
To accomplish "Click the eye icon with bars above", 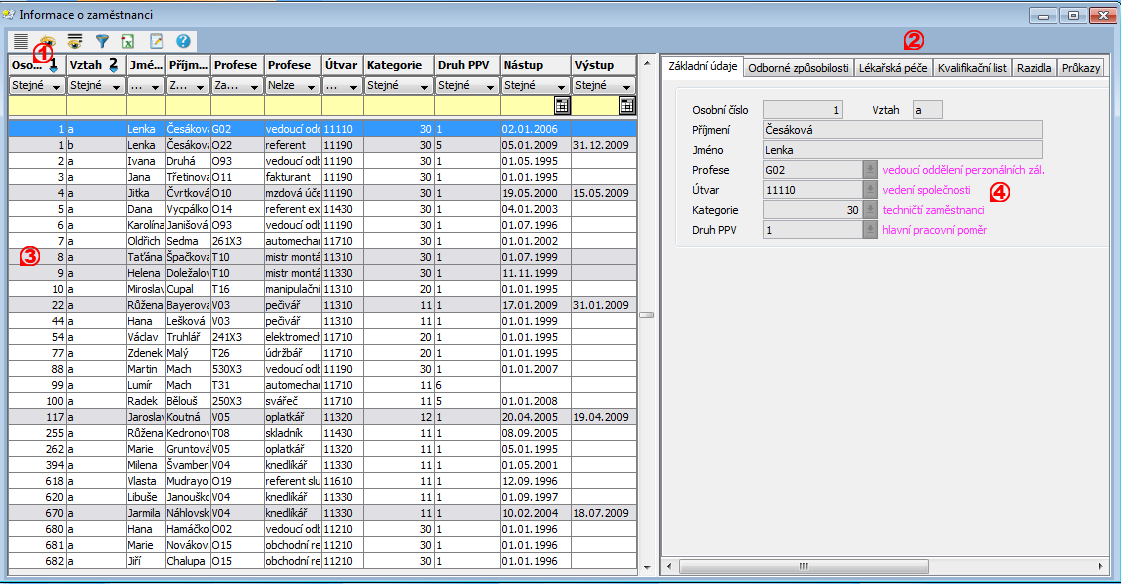I will click(x=74, y=41).
